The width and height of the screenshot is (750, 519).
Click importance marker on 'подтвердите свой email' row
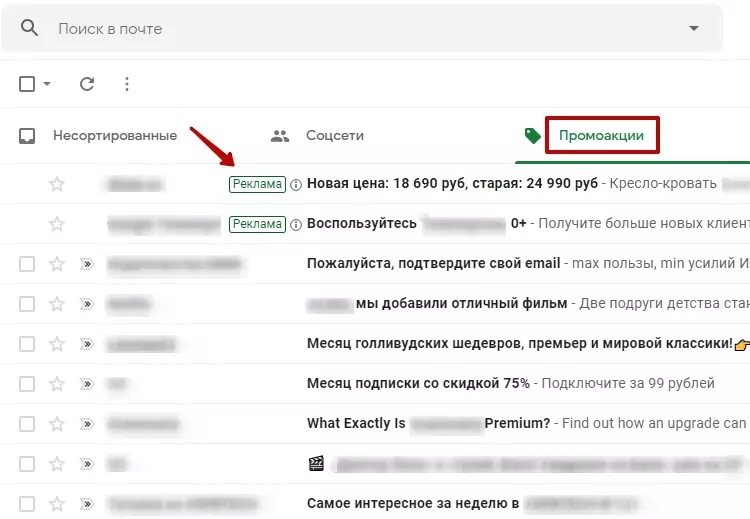click(x=87, y=264)
